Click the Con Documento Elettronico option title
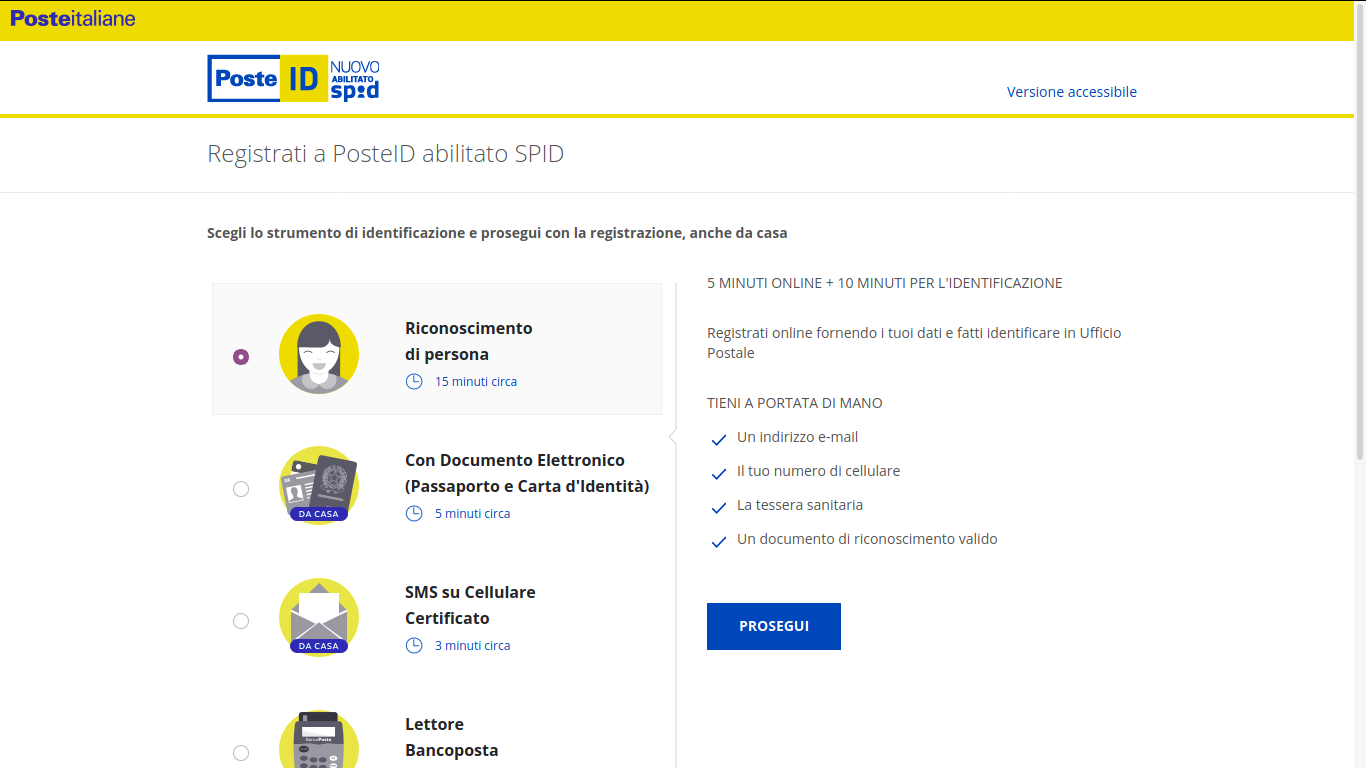Screen dimensions: 1366x768 [526, 473]
